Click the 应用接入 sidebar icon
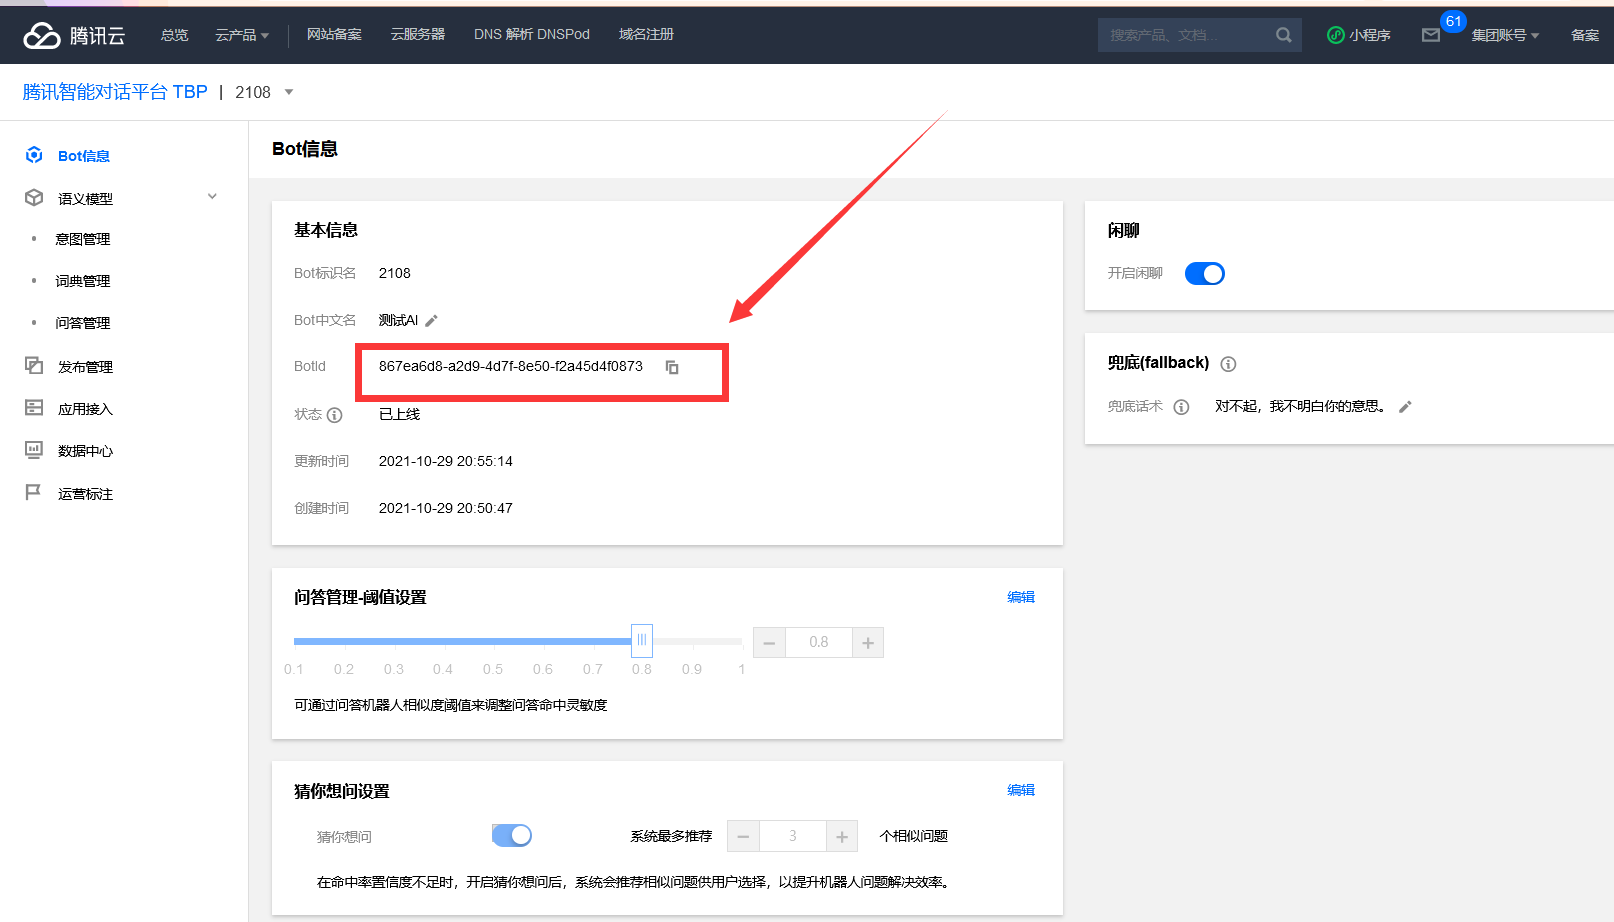Viewport: 1614px width, 922px height. pyautogui.click(x=34, y=408)
